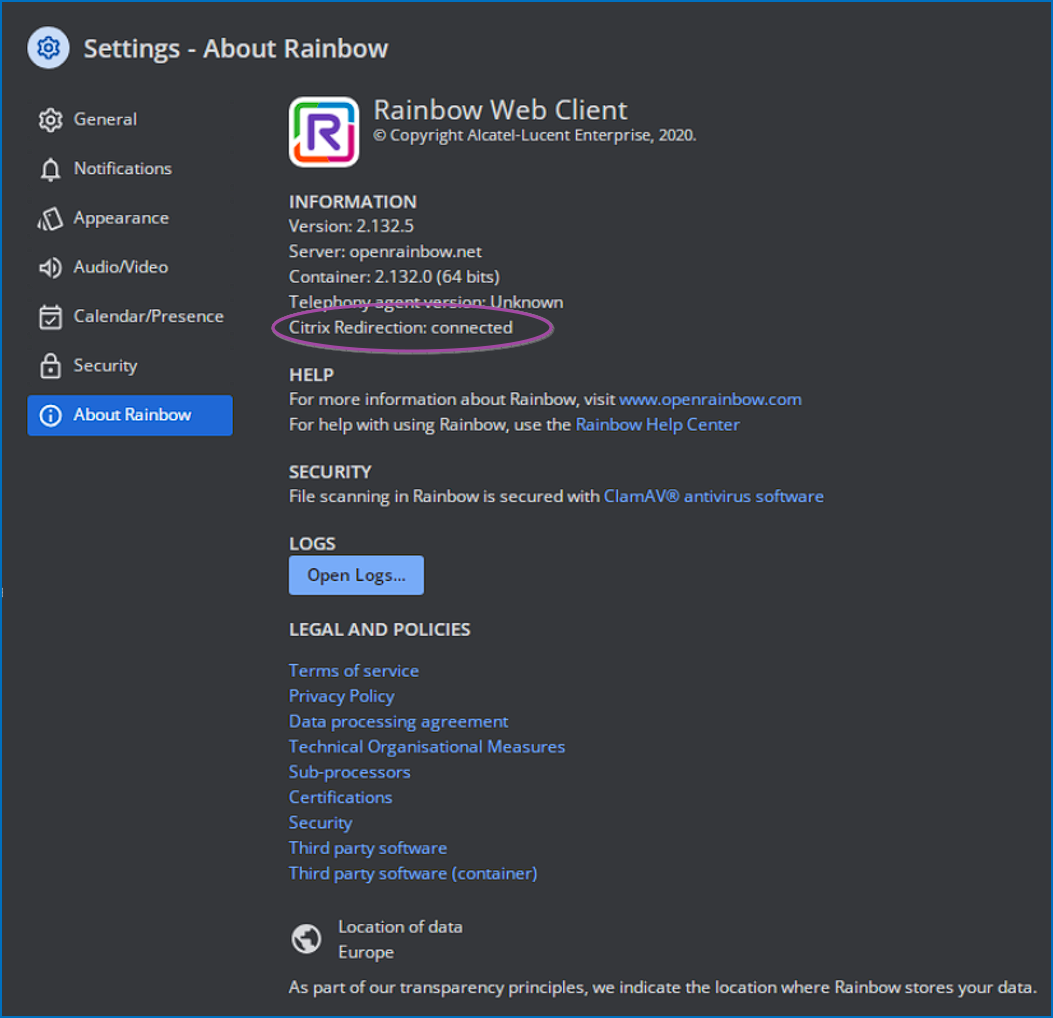The image size is (1053, 1018).
Task: Switch to Audio/Video settings
Action: 120,267
